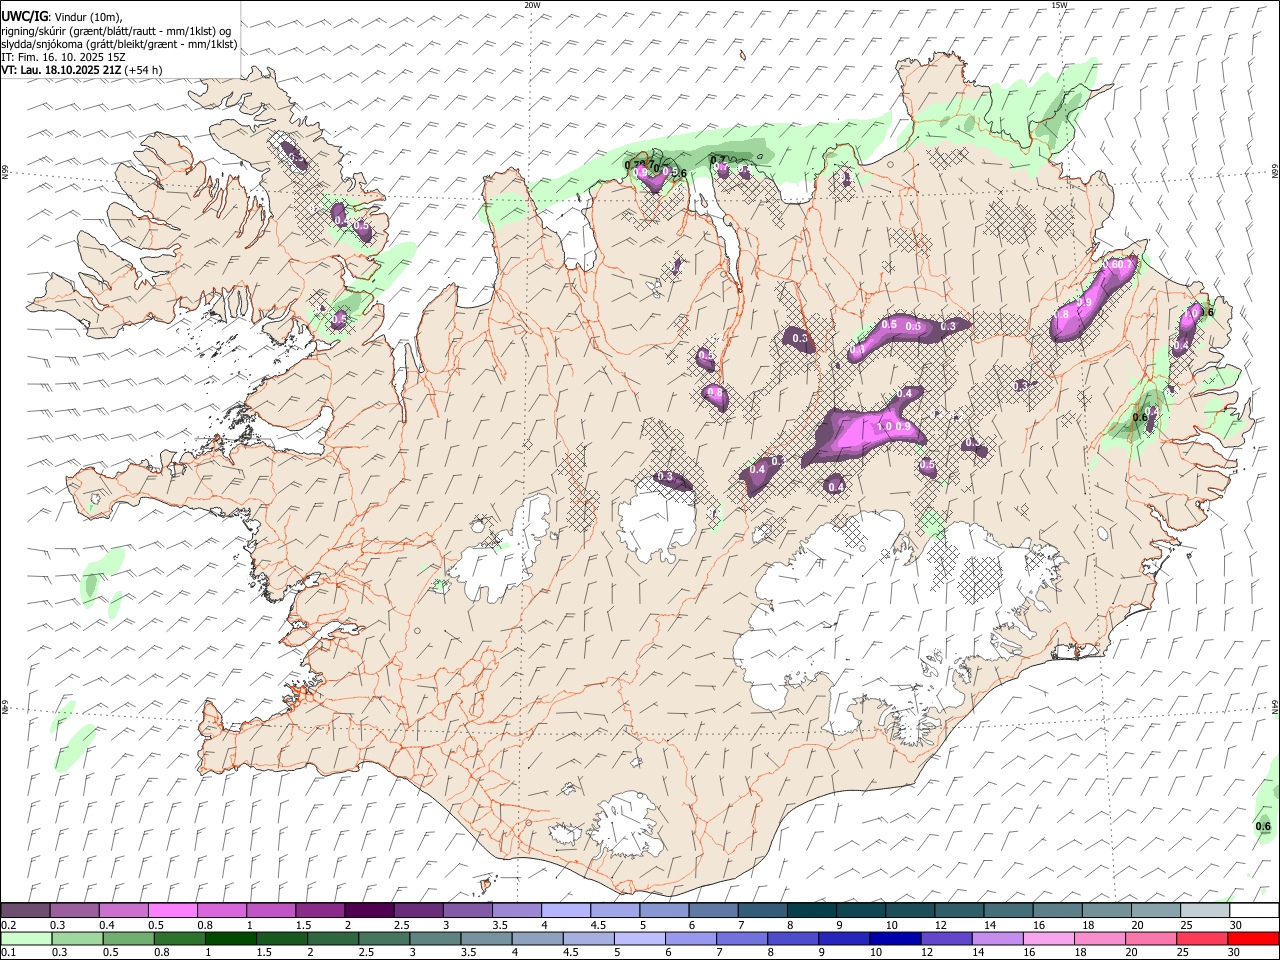Pick the grey-teal swatch labeled 20, upper legend
This screenshot has width=1280, height=960.
(1155, 911)
